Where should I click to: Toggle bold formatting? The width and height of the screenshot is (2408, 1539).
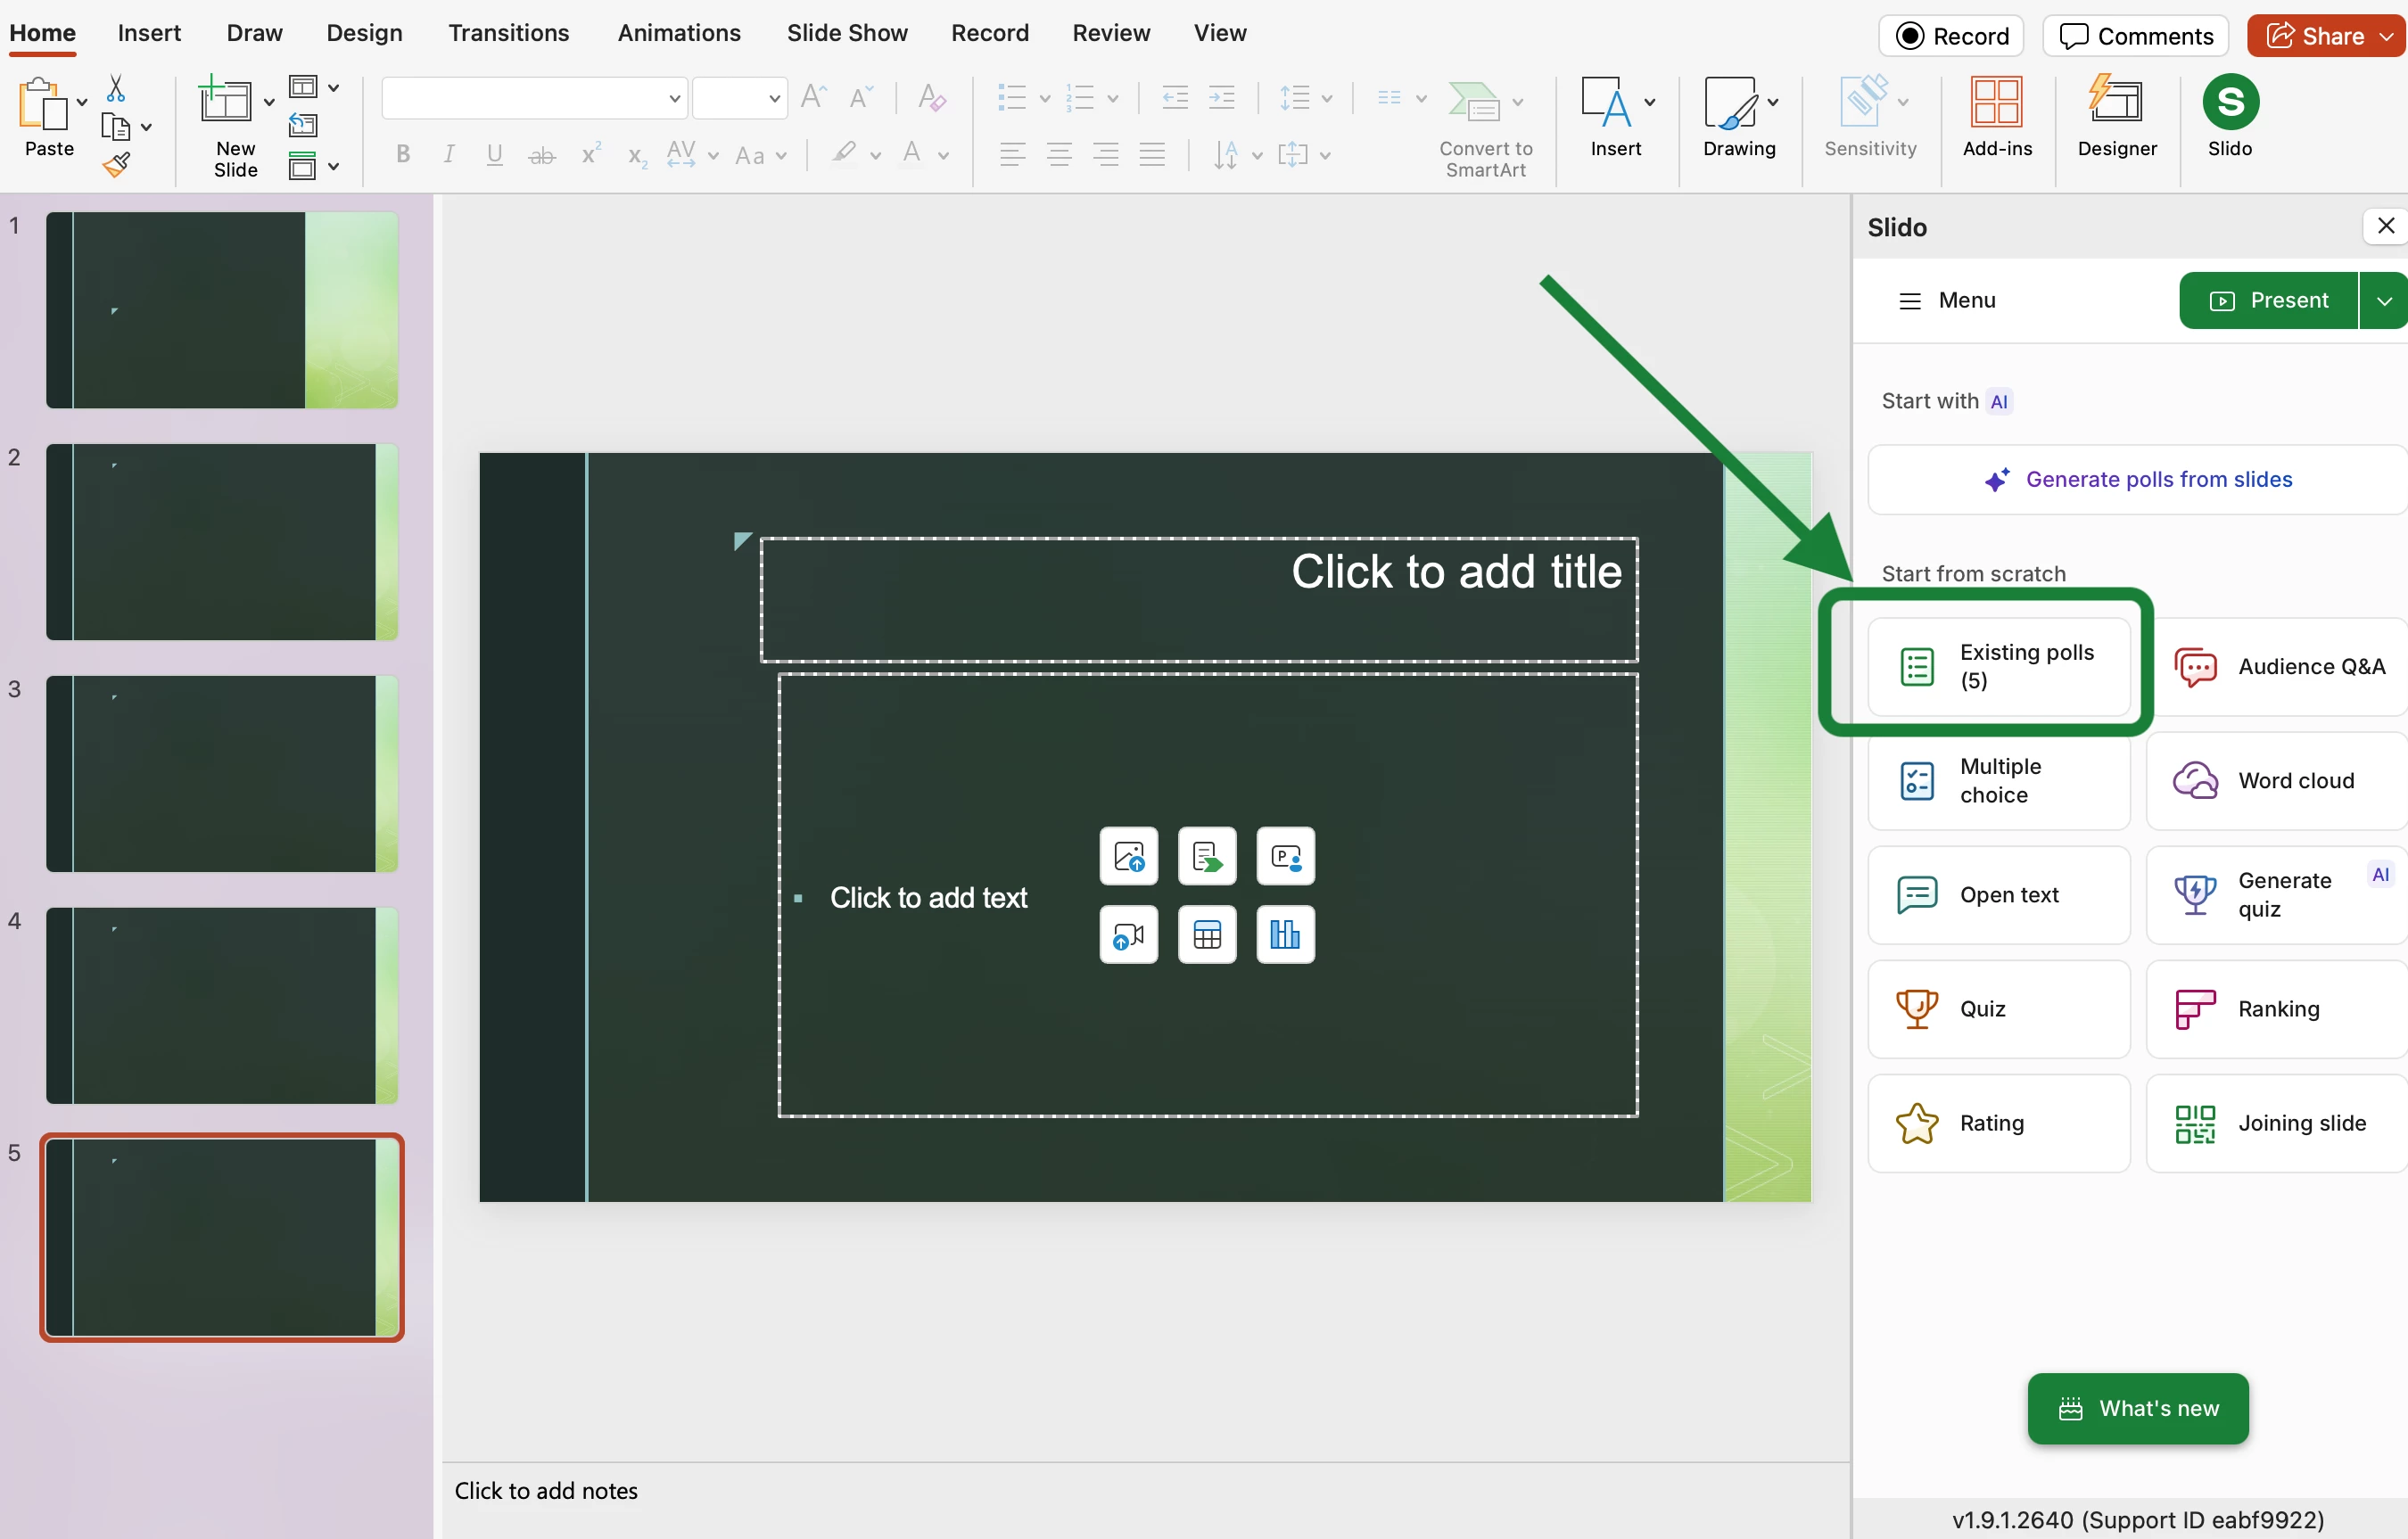pyautogui.click(x=403, y=155)
